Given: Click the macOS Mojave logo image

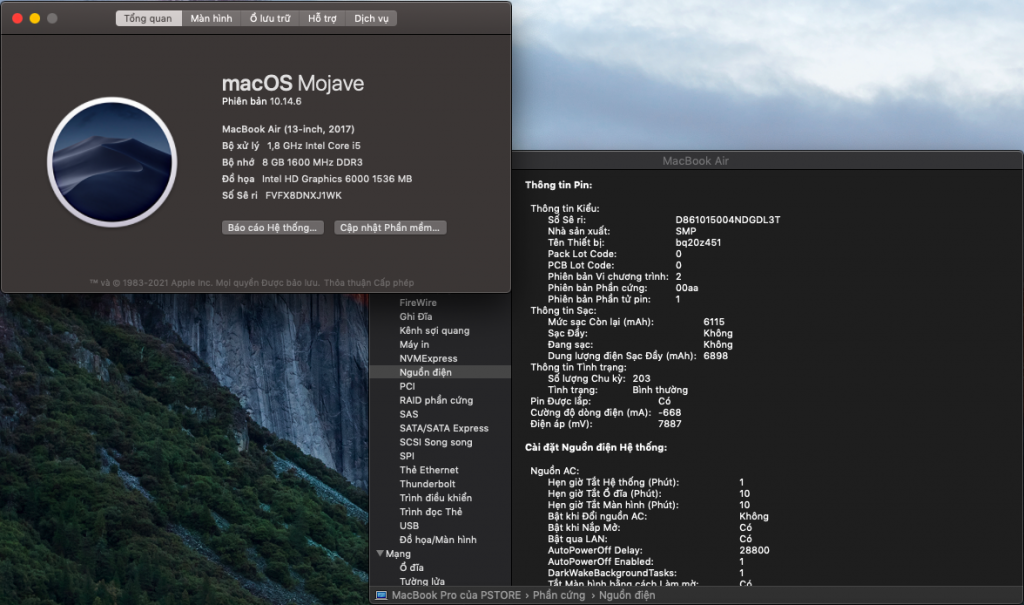Looking at the screenshot, I should (112, 162).
